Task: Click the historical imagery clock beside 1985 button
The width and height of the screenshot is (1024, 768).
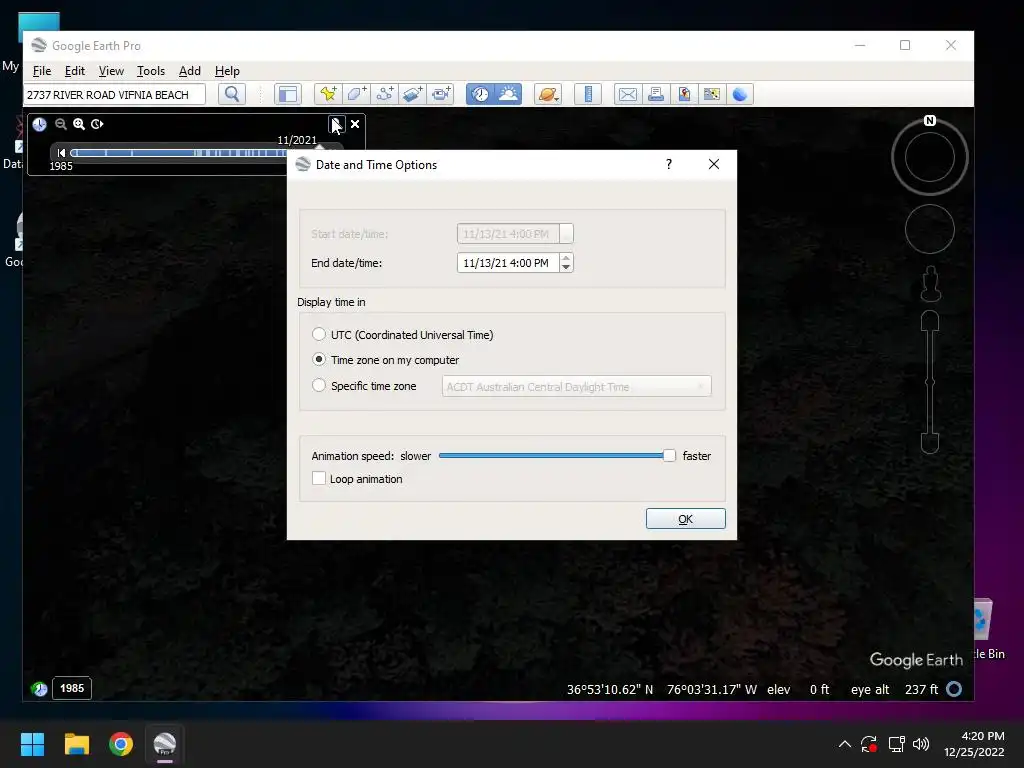Action: [x=39, y=688]
